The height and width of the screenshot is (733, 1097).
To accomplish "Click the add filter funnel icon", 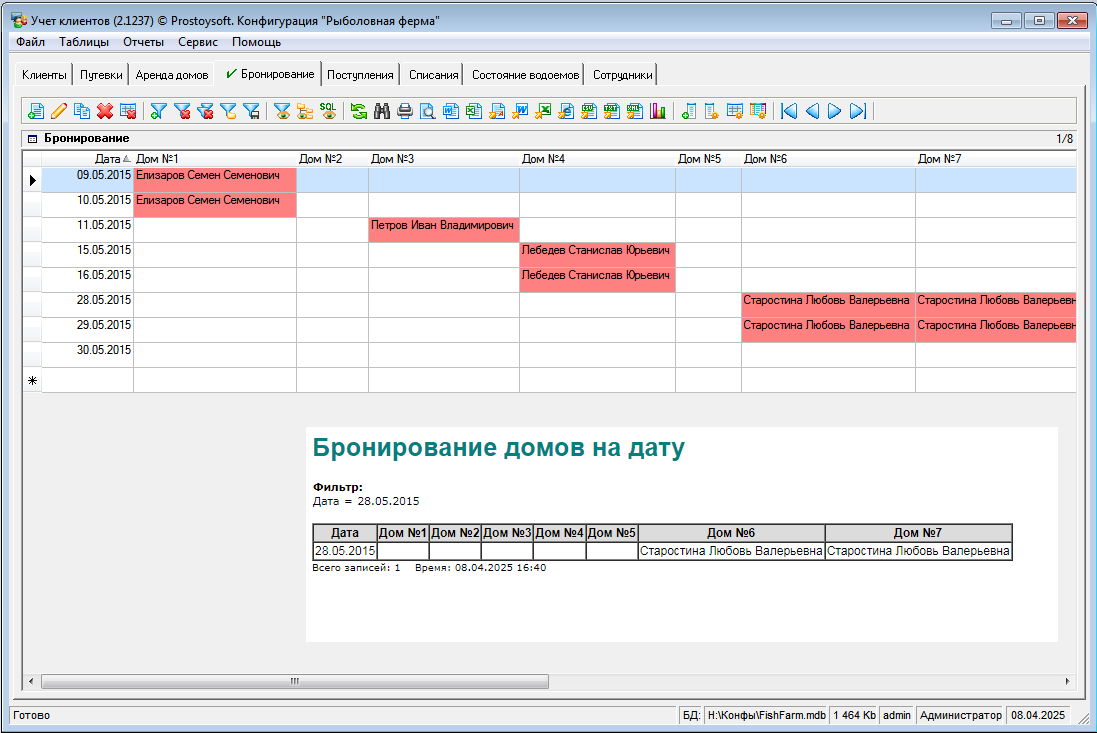I will pyautogui.click(x=158, y=111).
